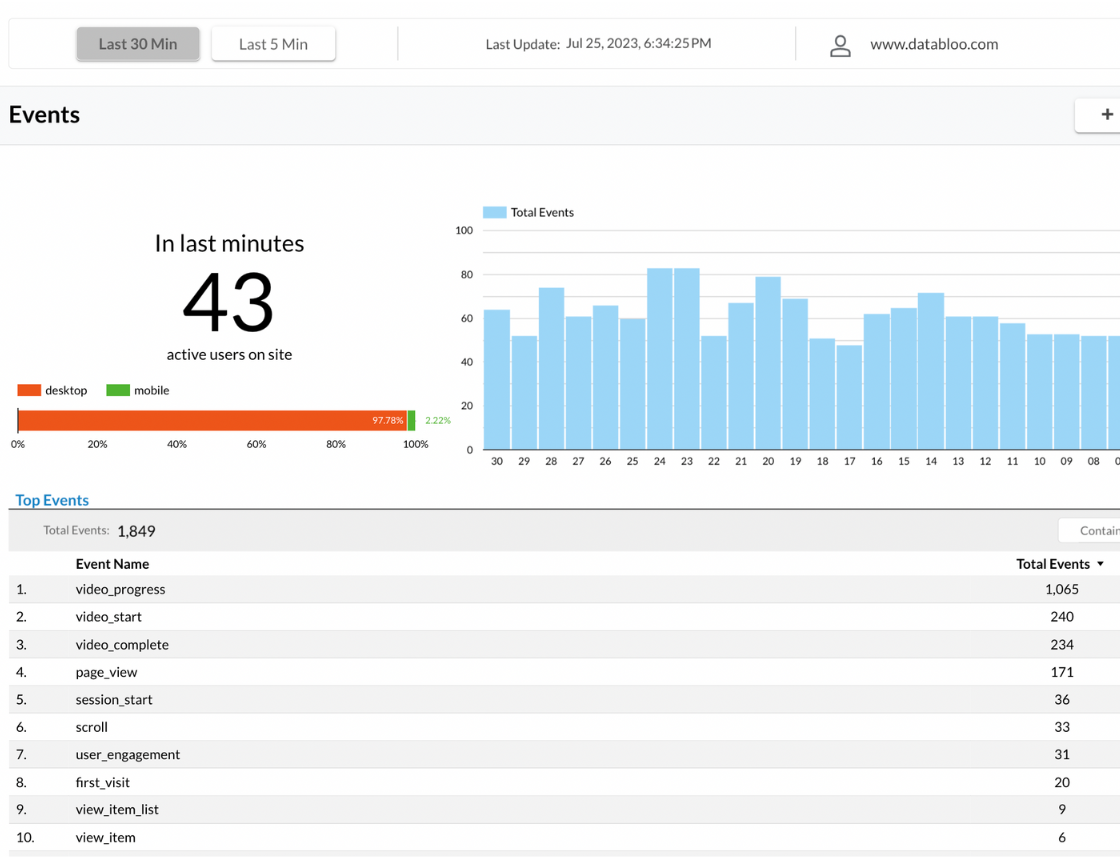Click the Total Events sort arrow
The image size is (1120, 860).
pos(1101,564)
